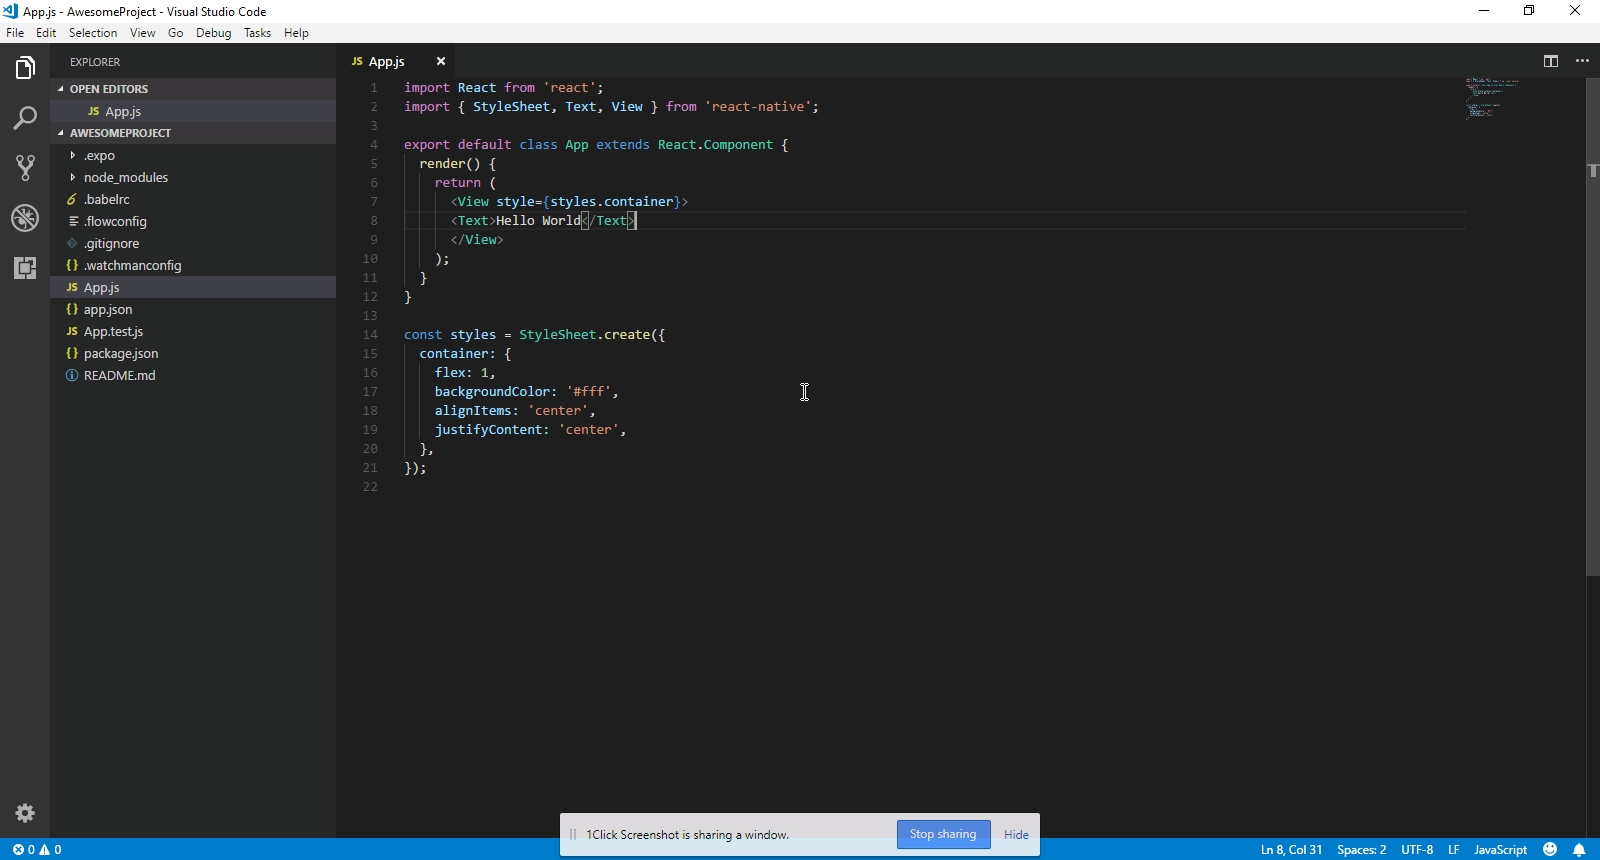Open App.test.js file

(x=193, y=331)
